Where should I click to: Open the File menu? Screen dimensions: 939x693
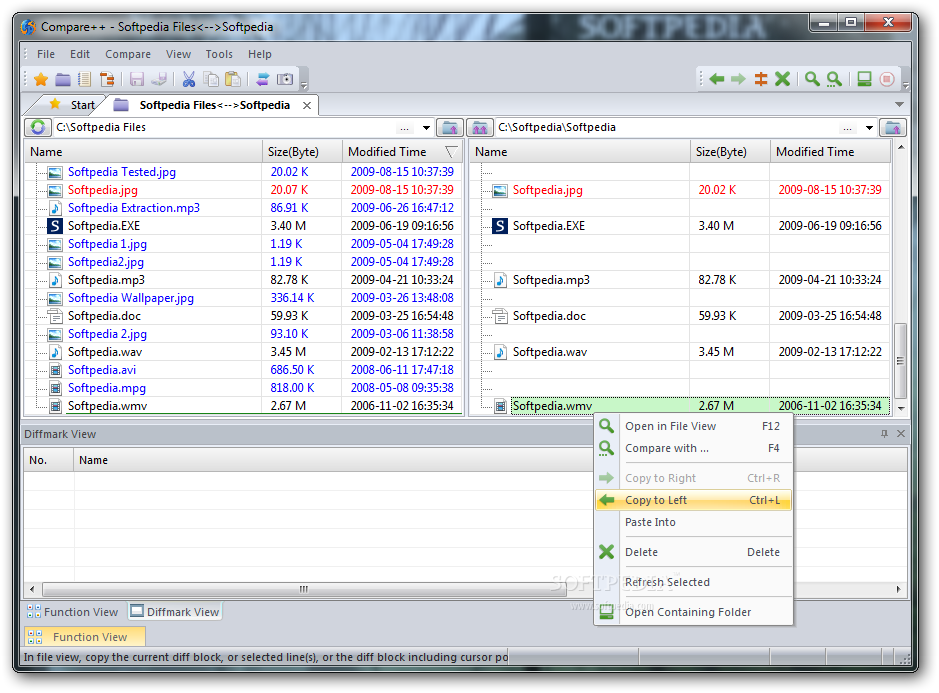pyautogui.click(x=46, y=54)
